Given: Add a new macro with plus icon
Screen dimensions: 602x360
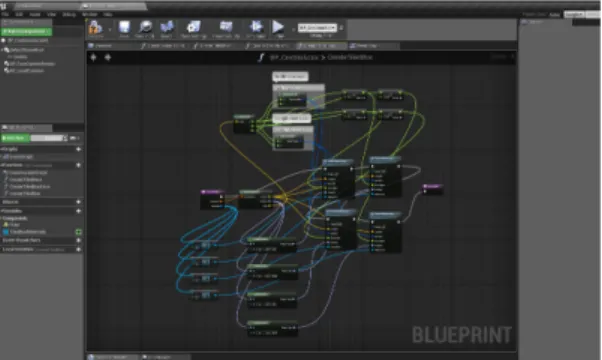Looking at the screenshot, I should [78, 202].
